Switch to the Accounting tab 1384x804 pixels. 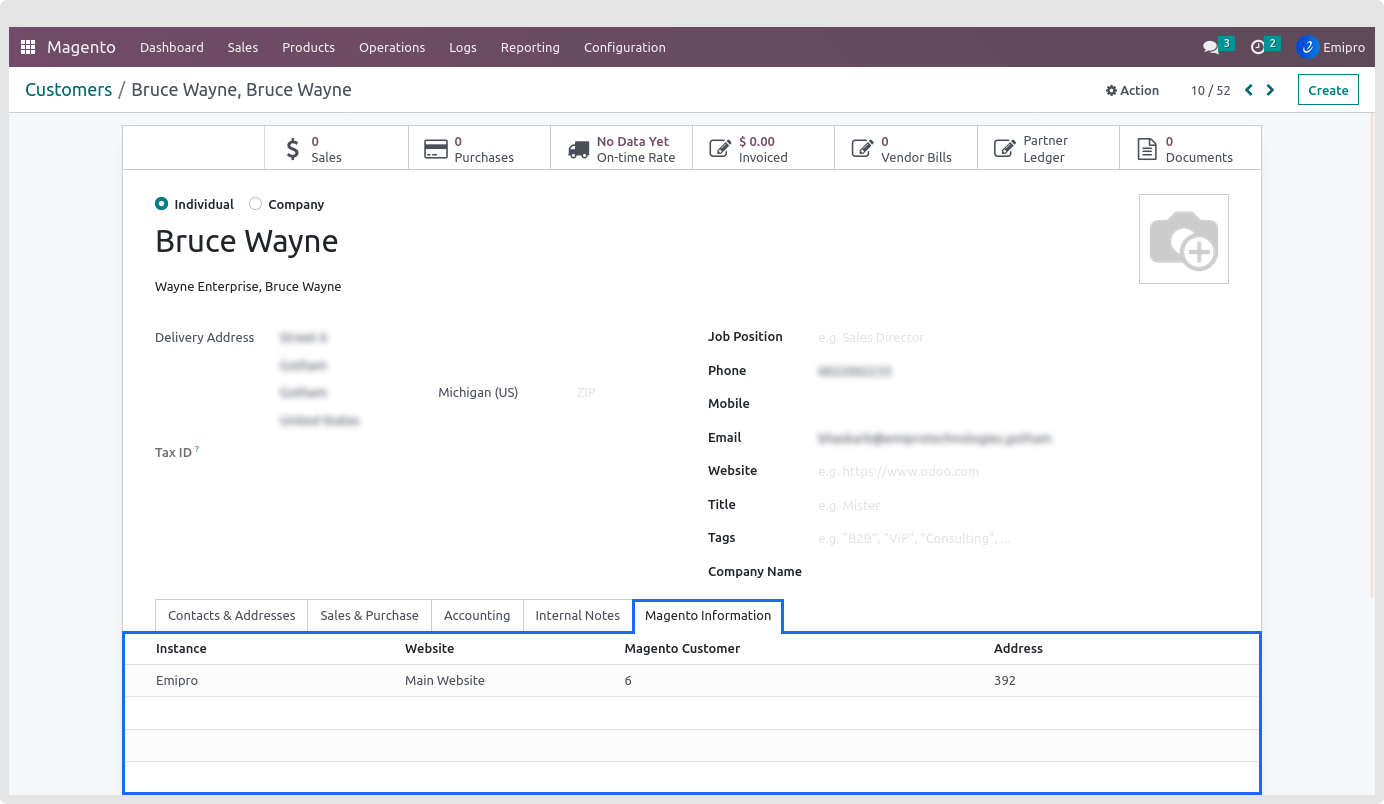tap(477, 615)
